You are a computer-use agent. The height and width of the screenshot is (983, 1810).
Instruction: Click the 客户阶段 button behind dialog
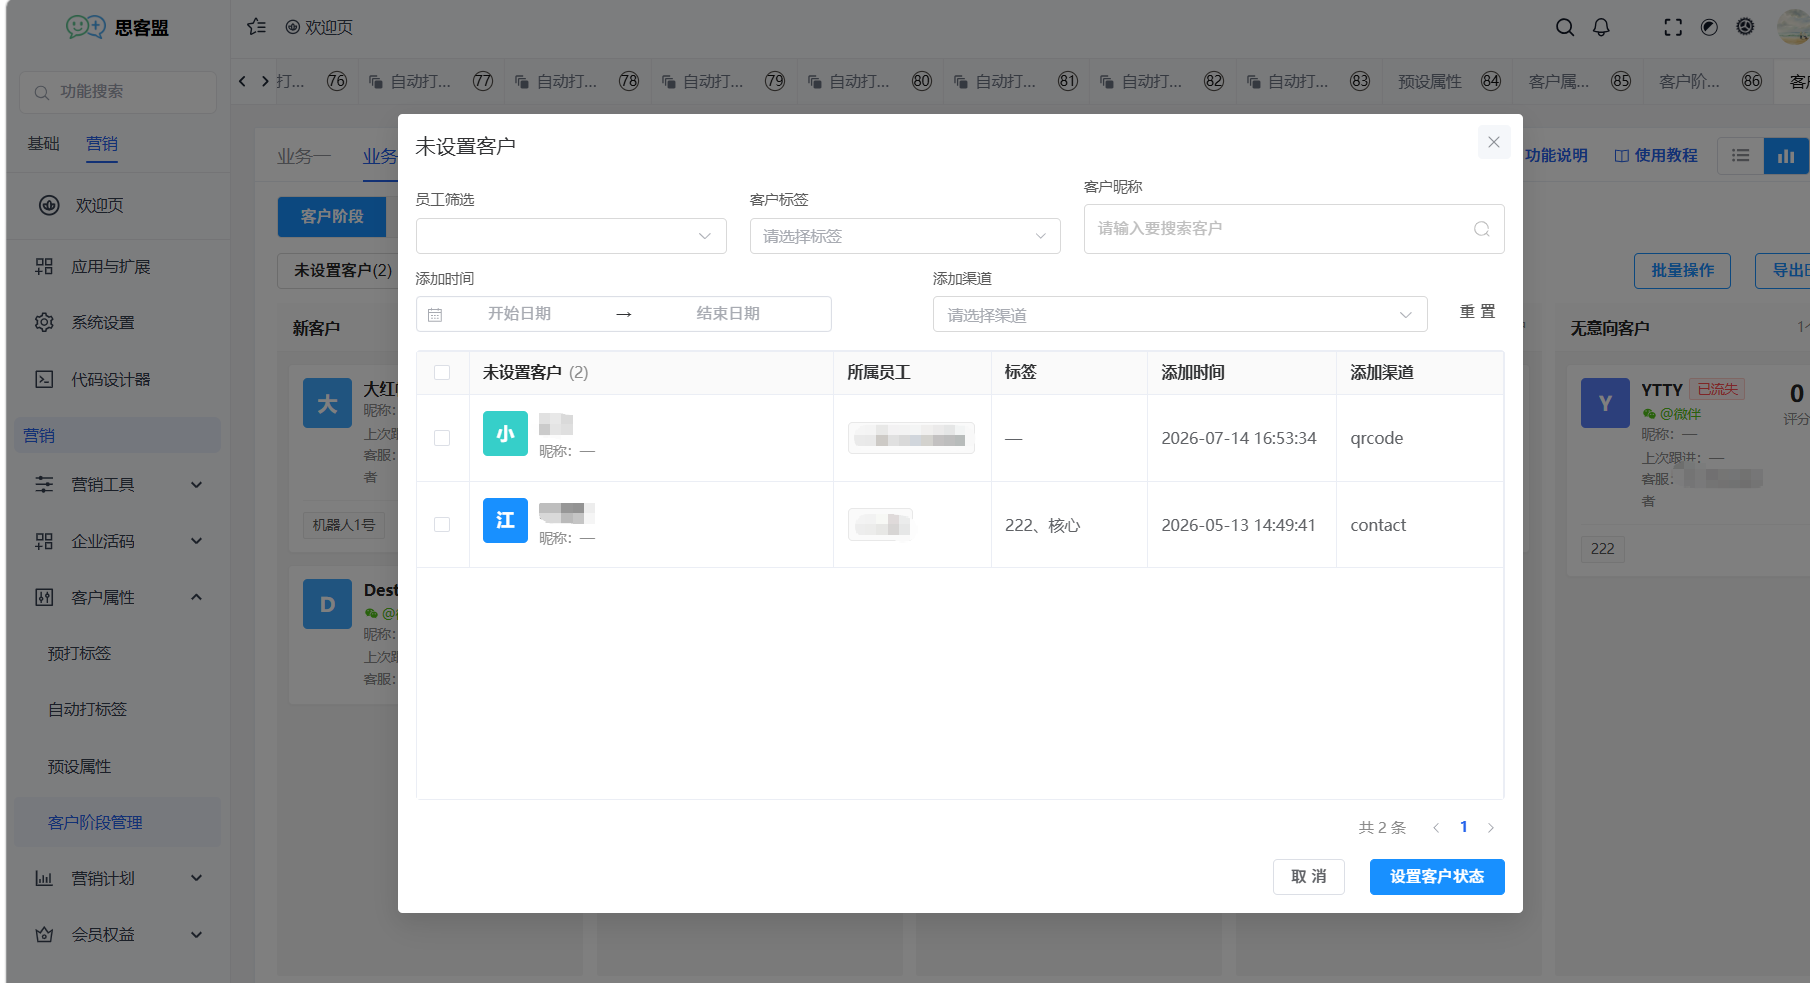pyautogui.click(x=332, y=217)
